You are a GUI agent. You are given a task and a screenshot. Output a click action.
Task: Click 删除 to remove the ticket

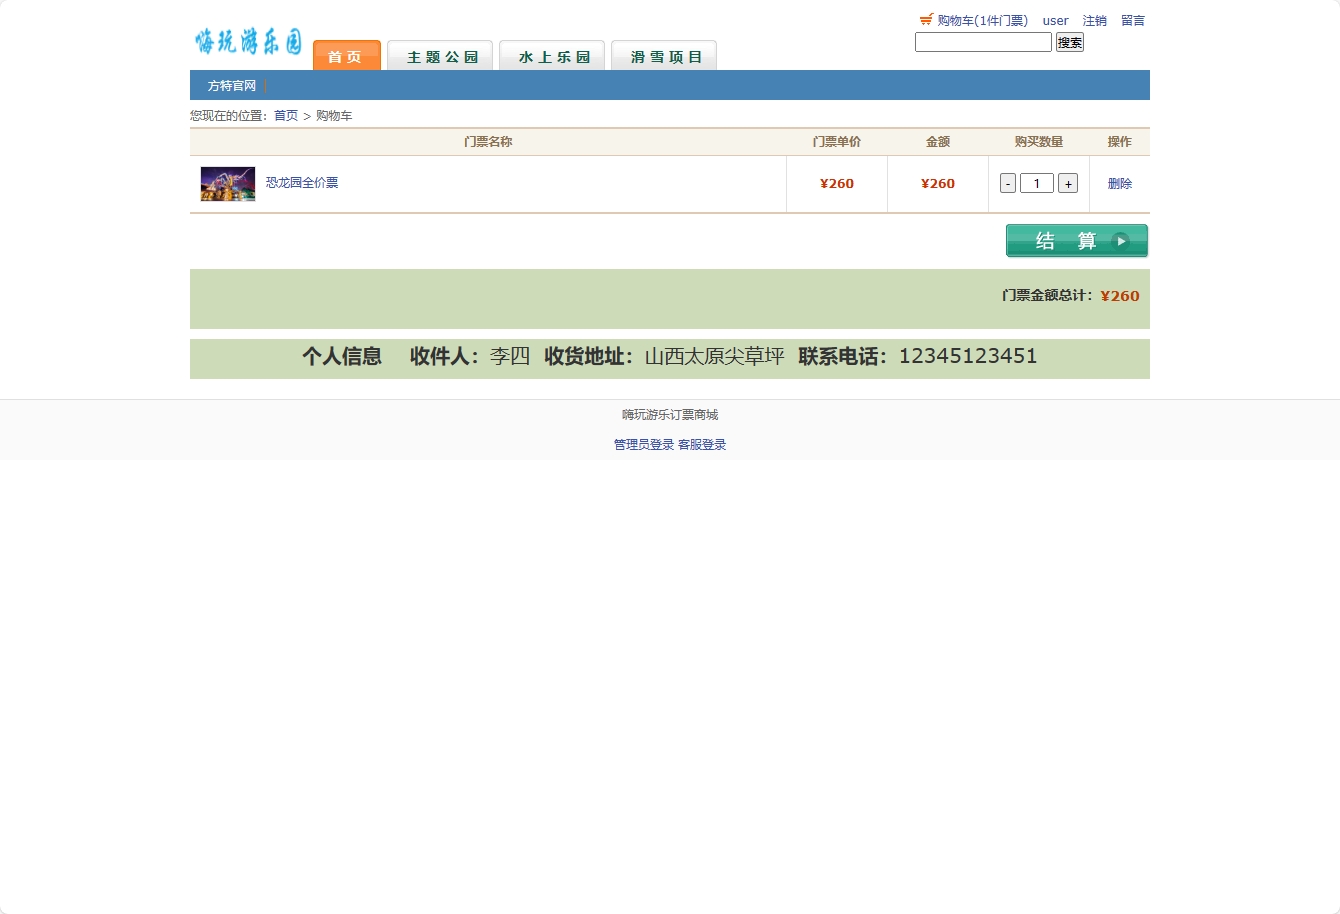[1120, 184]
